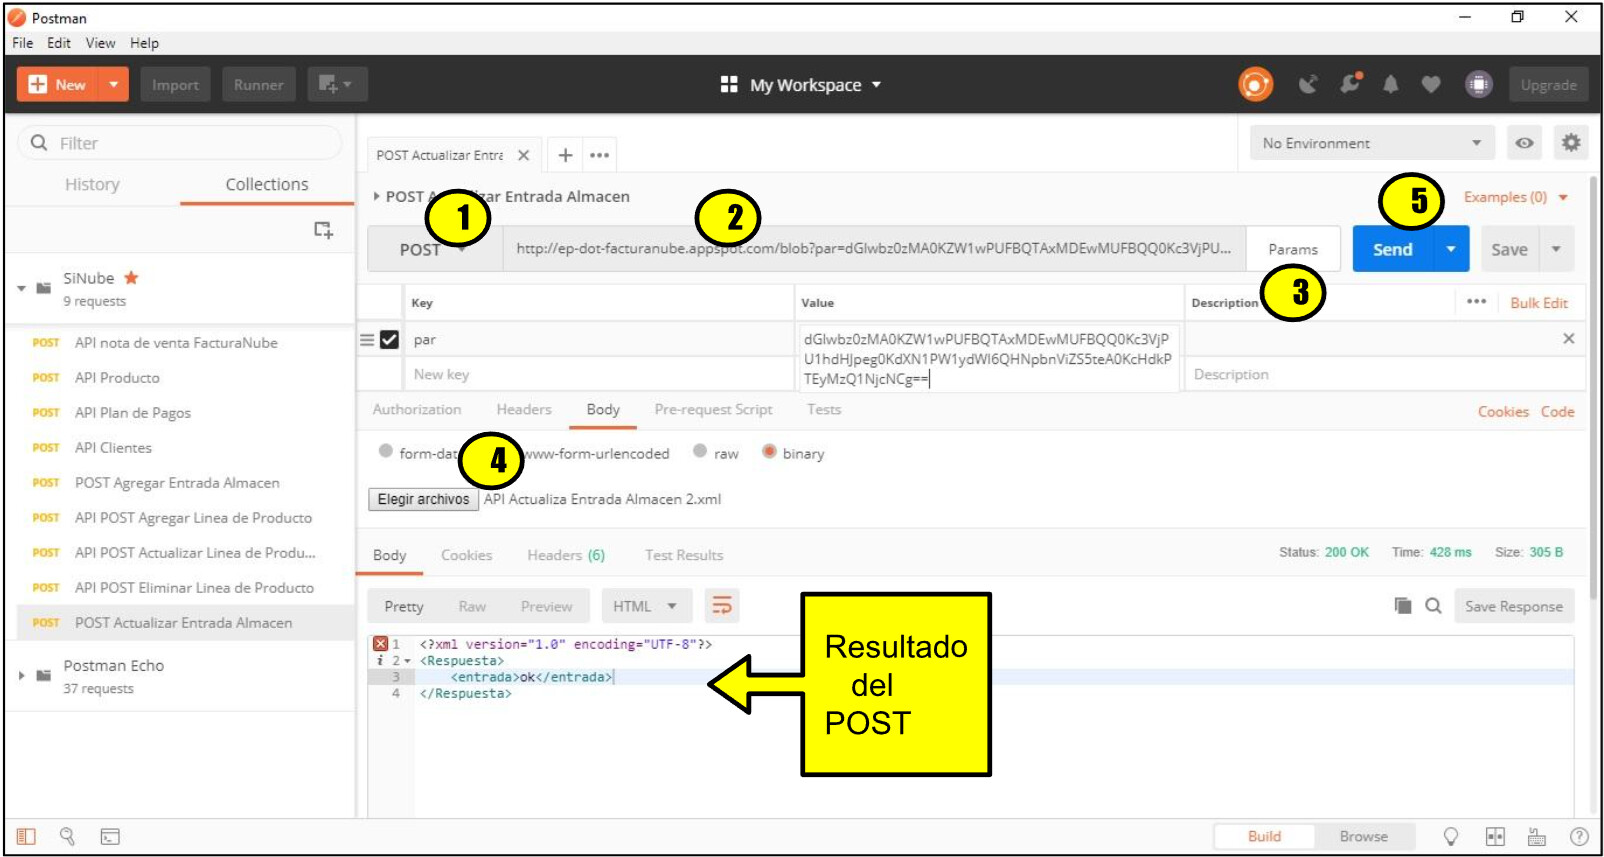Open the tab options three dots
This screenshot has height=857, width=1604.
click(599, 155)
